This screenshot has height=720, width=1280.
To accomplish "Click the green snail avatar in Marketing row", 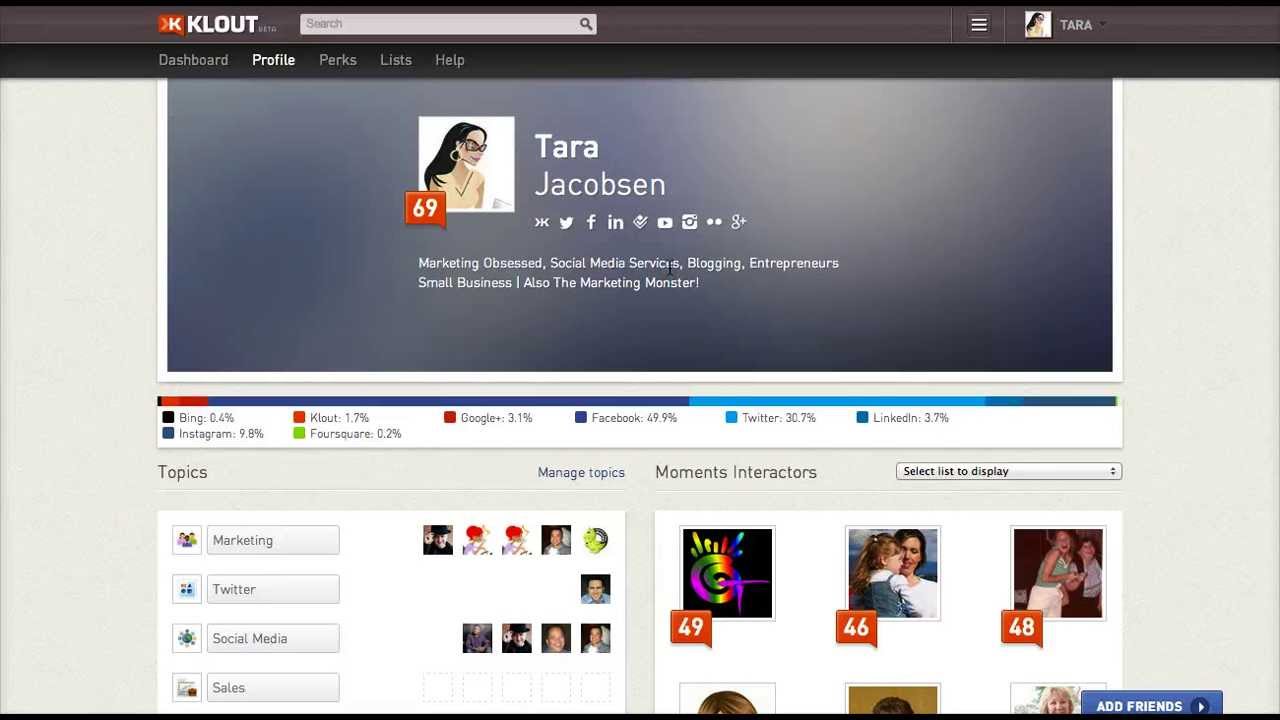I will [595, 540].
